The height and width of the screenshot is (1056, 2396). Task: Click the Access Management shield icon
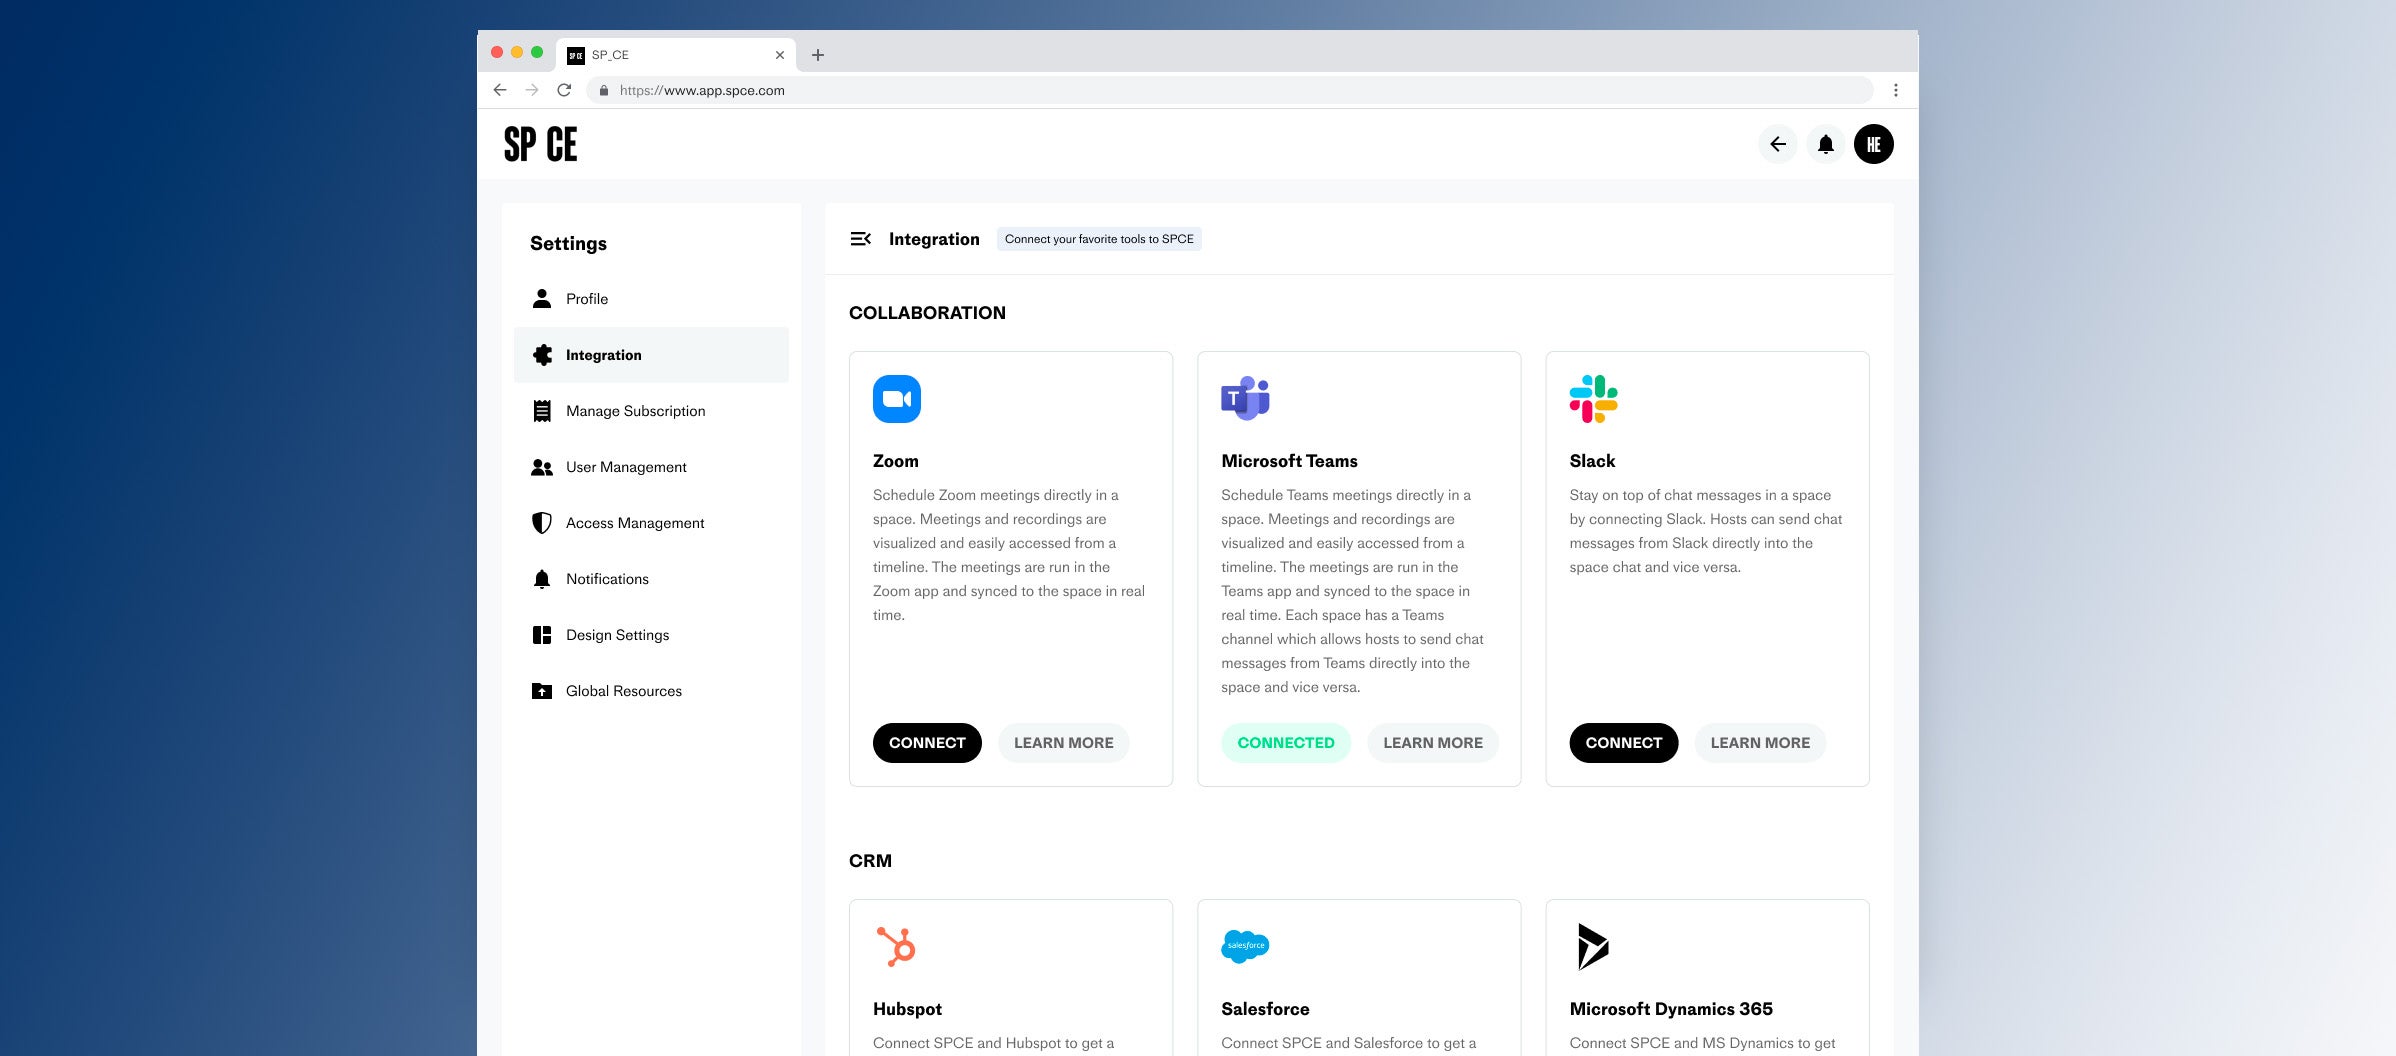pyautogui.click(x=542, y=523)
